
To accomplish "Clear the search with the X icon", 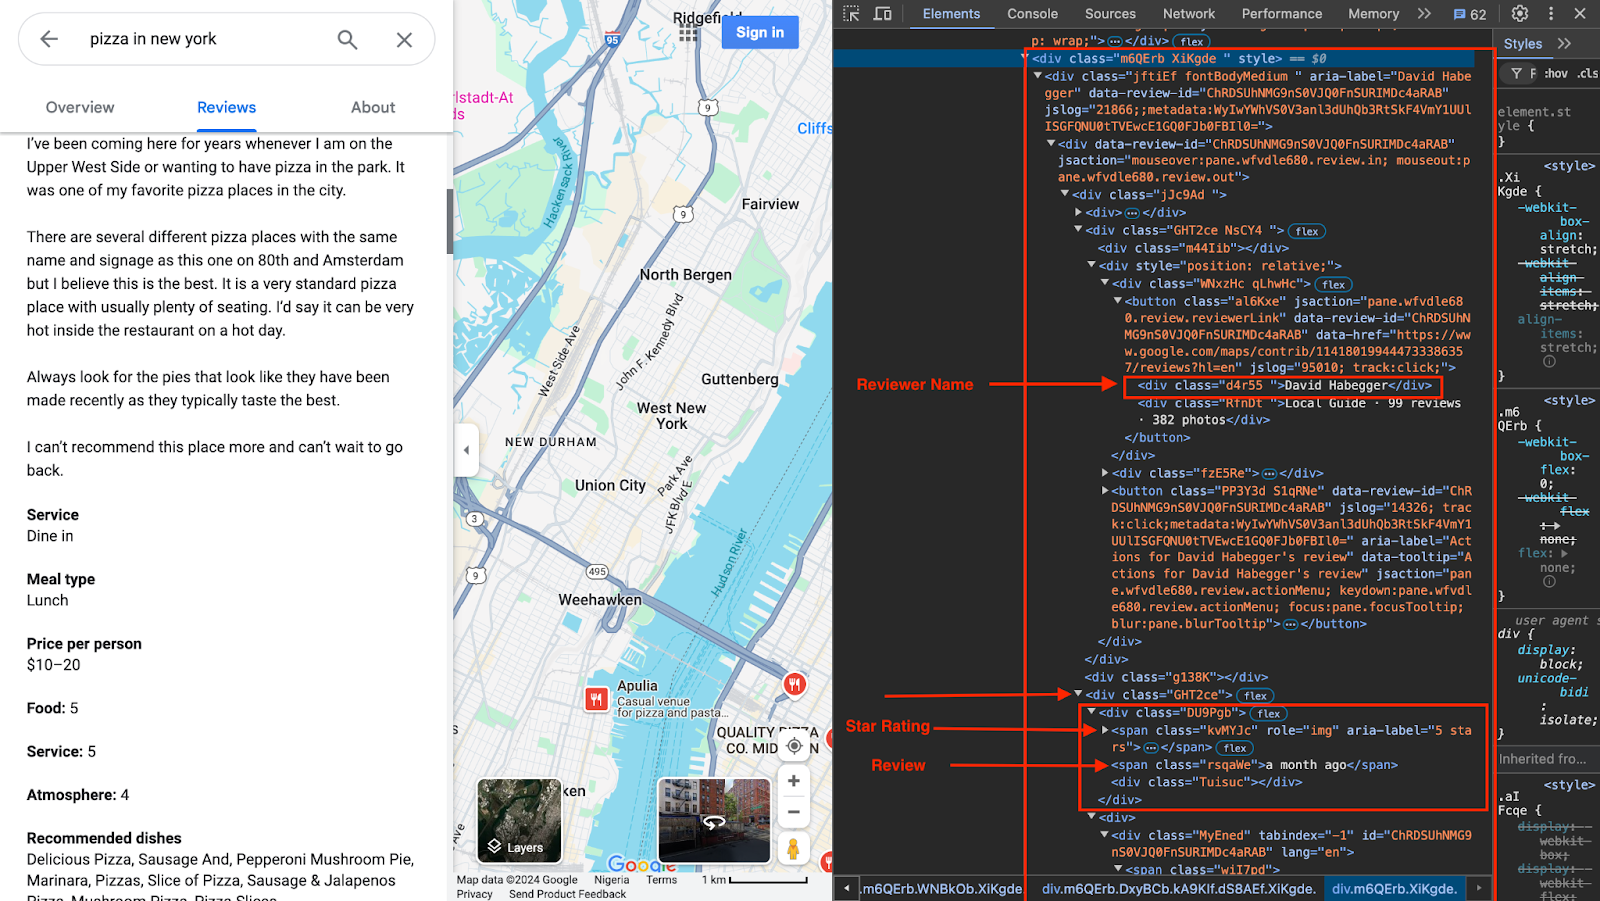I will (404, 39).
